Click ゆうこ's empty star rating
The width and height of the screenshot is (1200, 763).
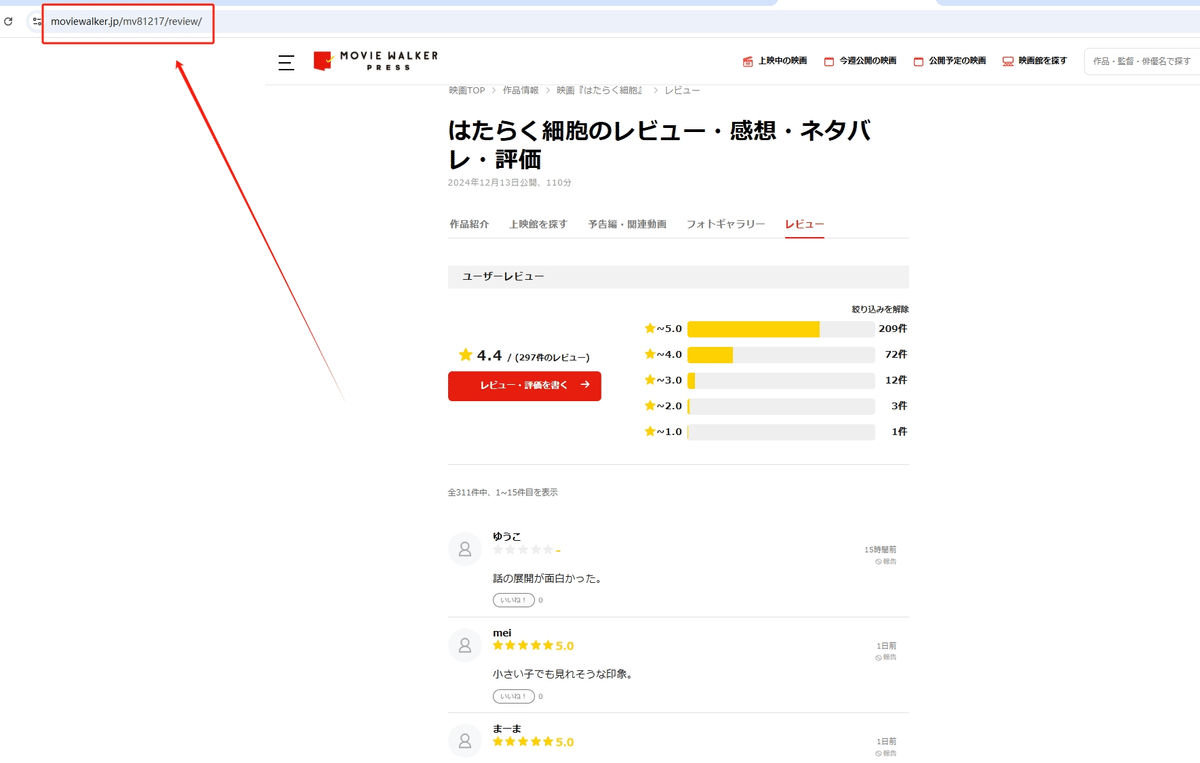[523, 550]
